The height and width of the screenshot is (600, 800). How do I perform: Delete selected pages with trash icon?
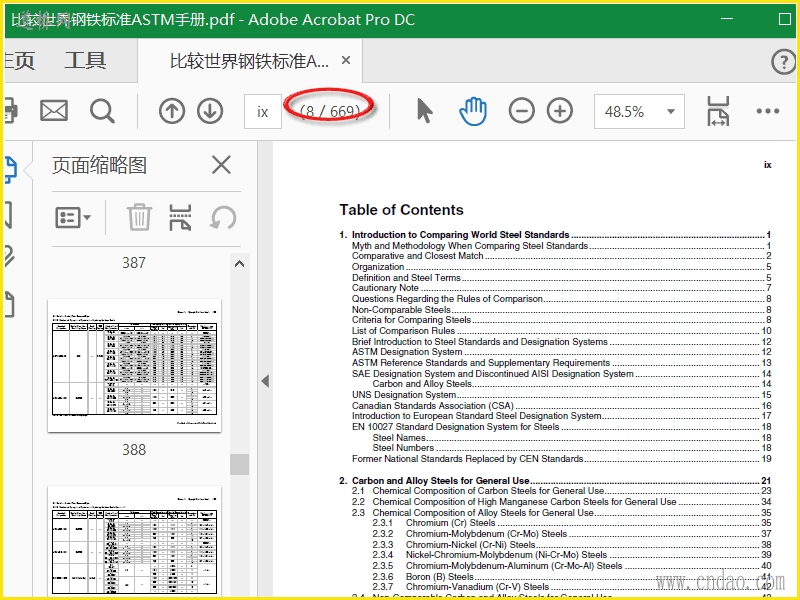point(139,217)
